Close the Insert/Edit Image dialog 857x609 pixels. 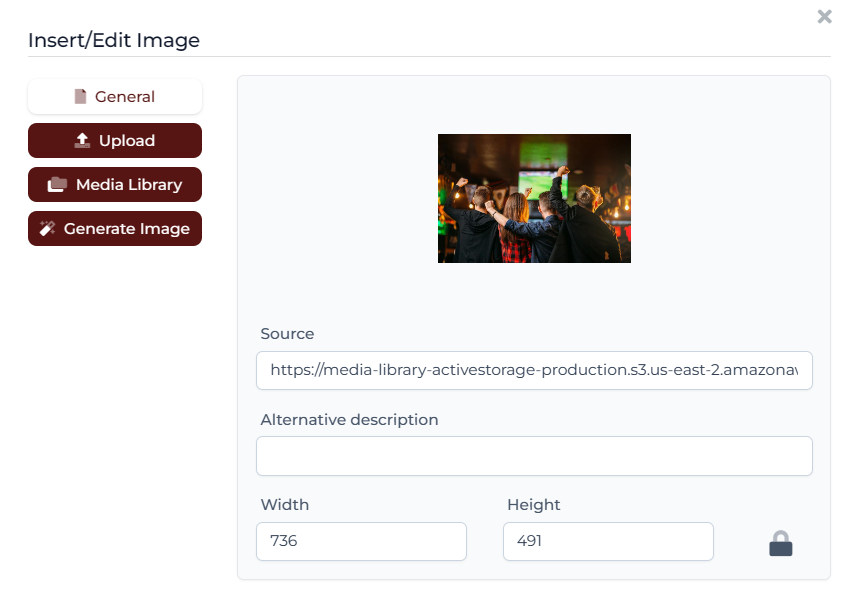824,16
